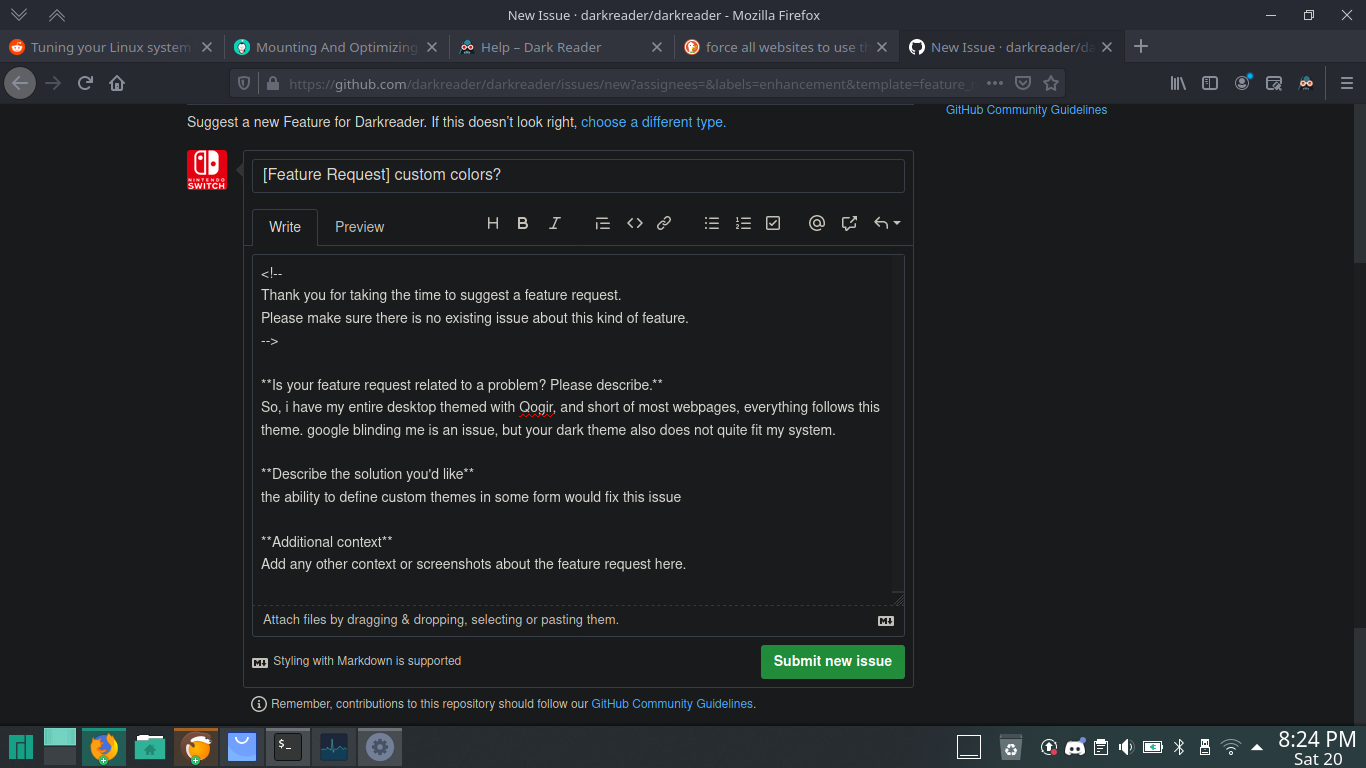
Task: Add a hyperlink using the link icon
Action: point(664,223)
